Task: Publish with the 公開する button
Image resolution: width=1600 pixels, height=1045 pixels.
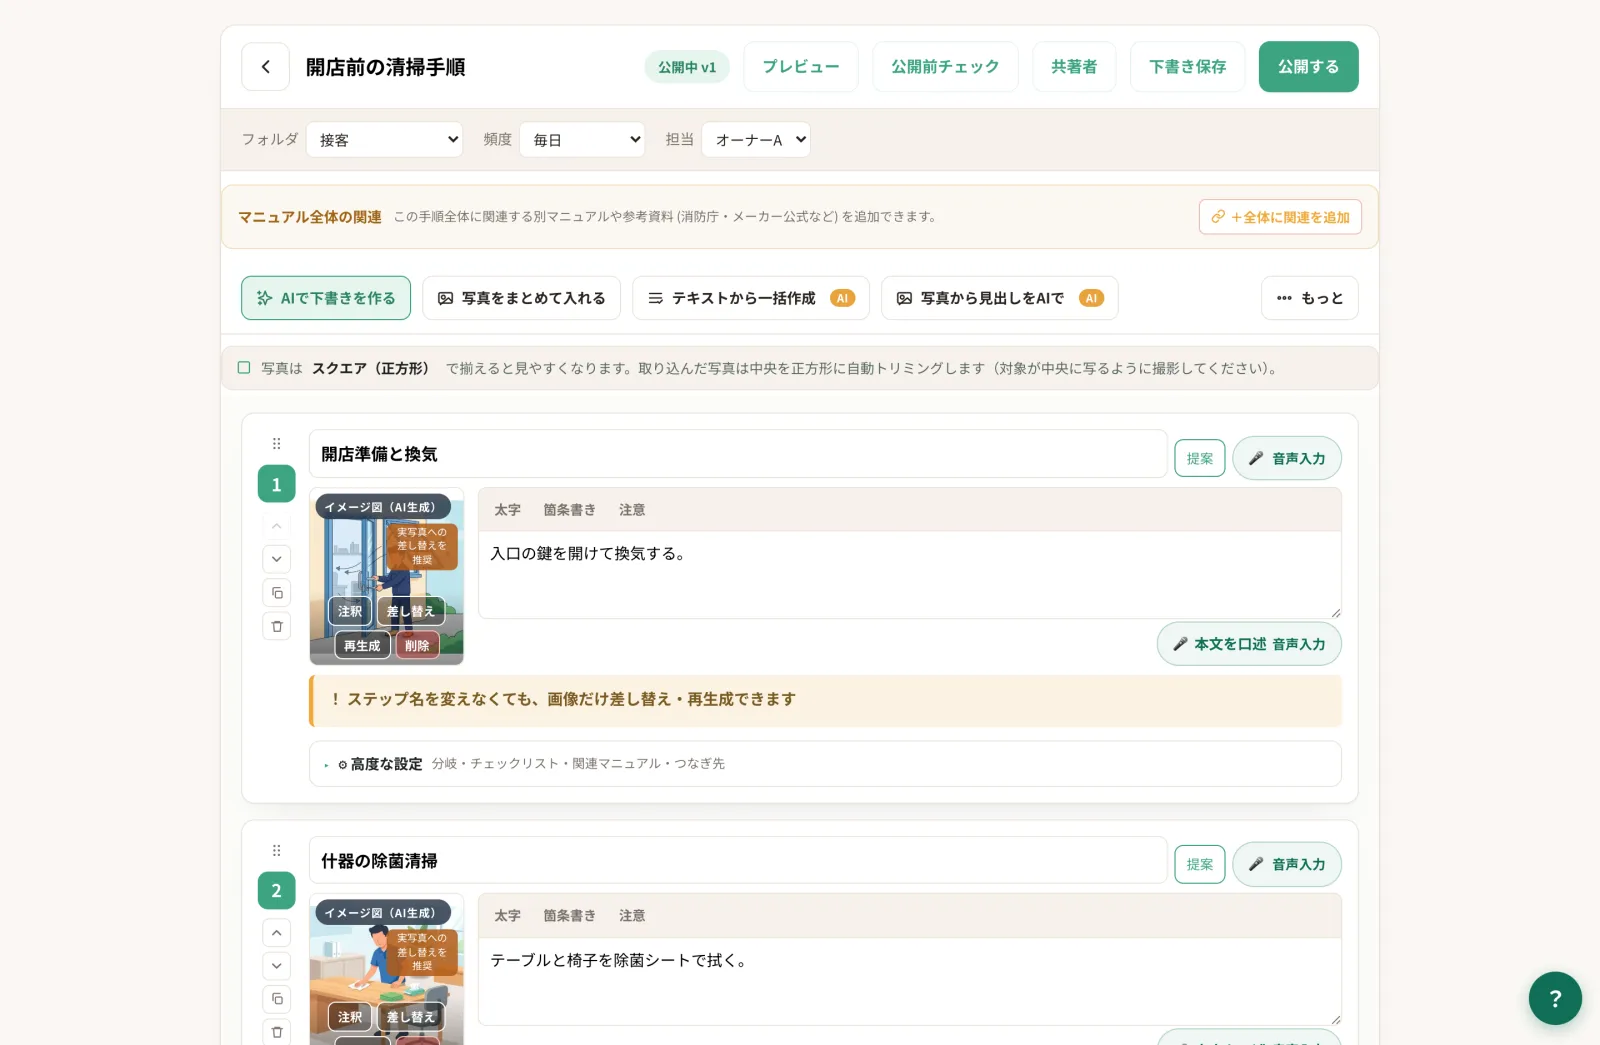Action: tap(1308, 67)
